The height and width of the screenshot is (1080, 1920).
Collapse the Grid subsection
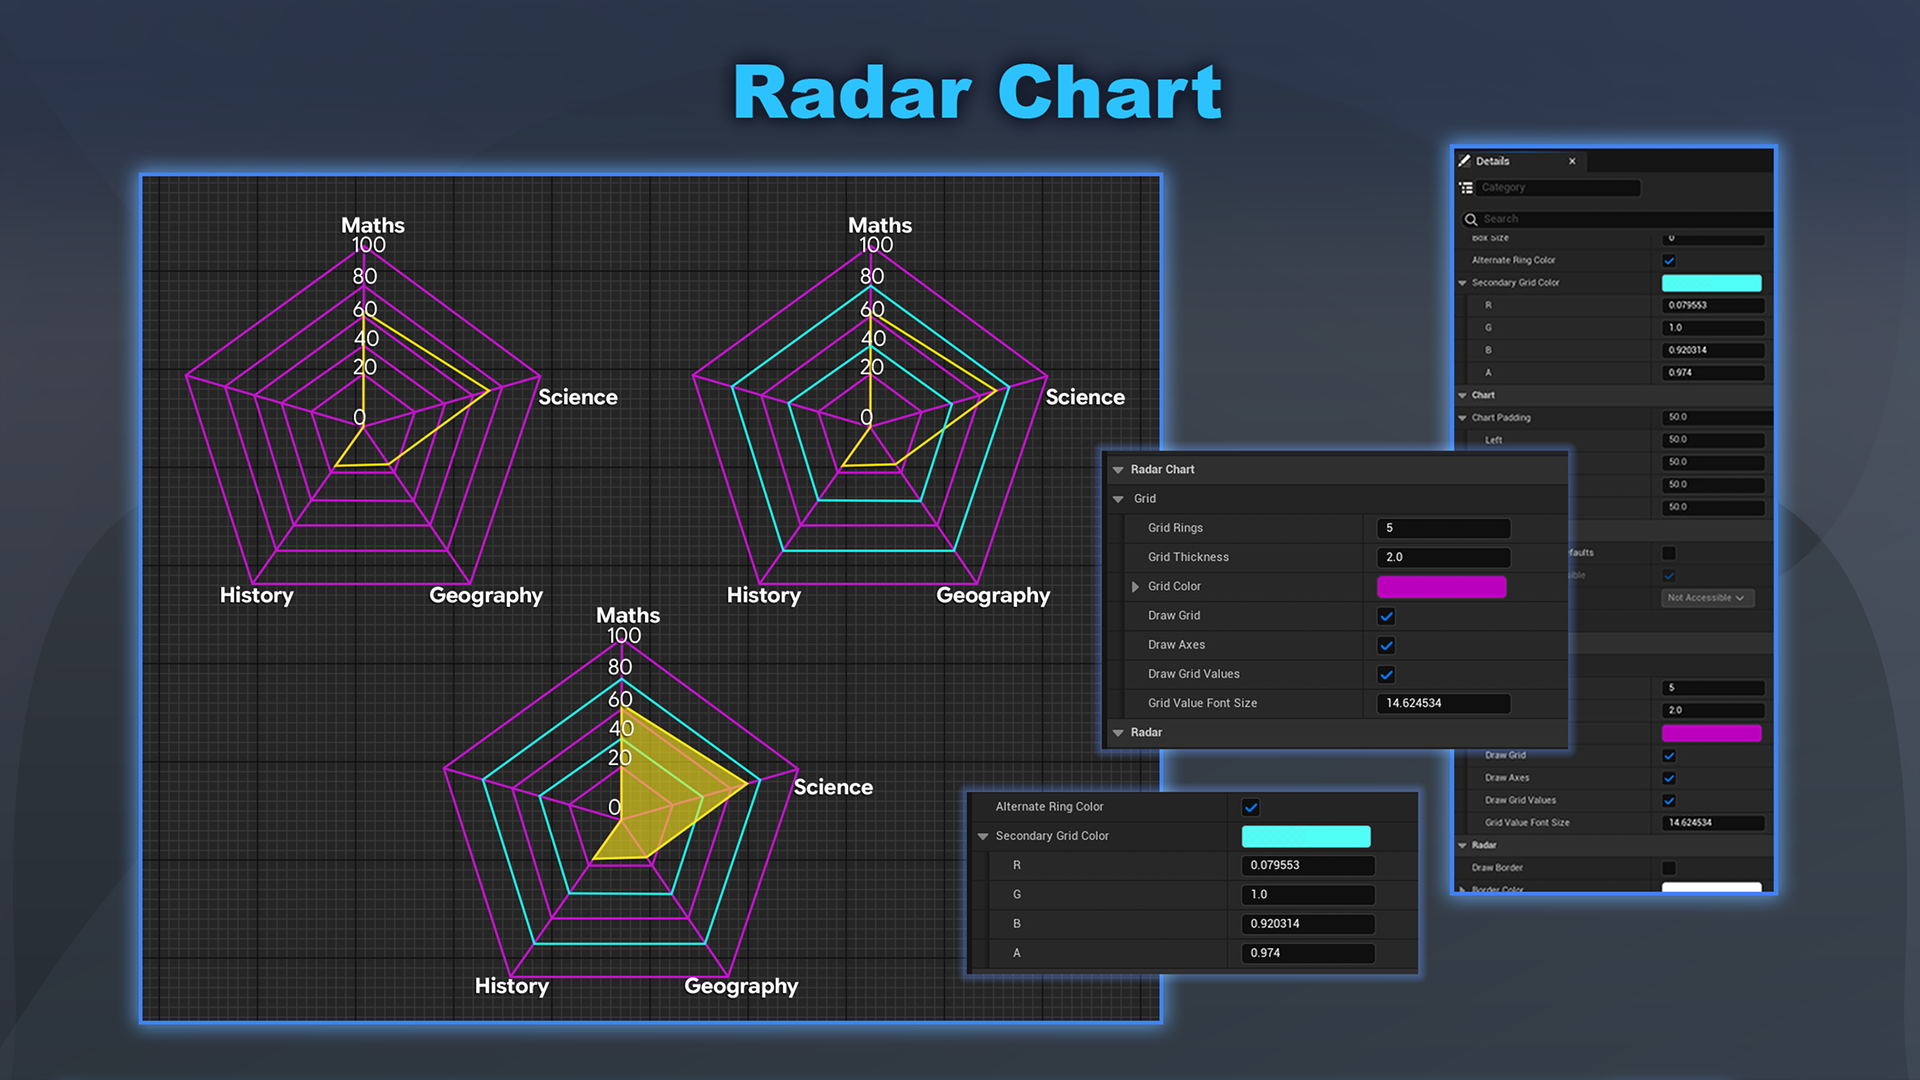1118,499
